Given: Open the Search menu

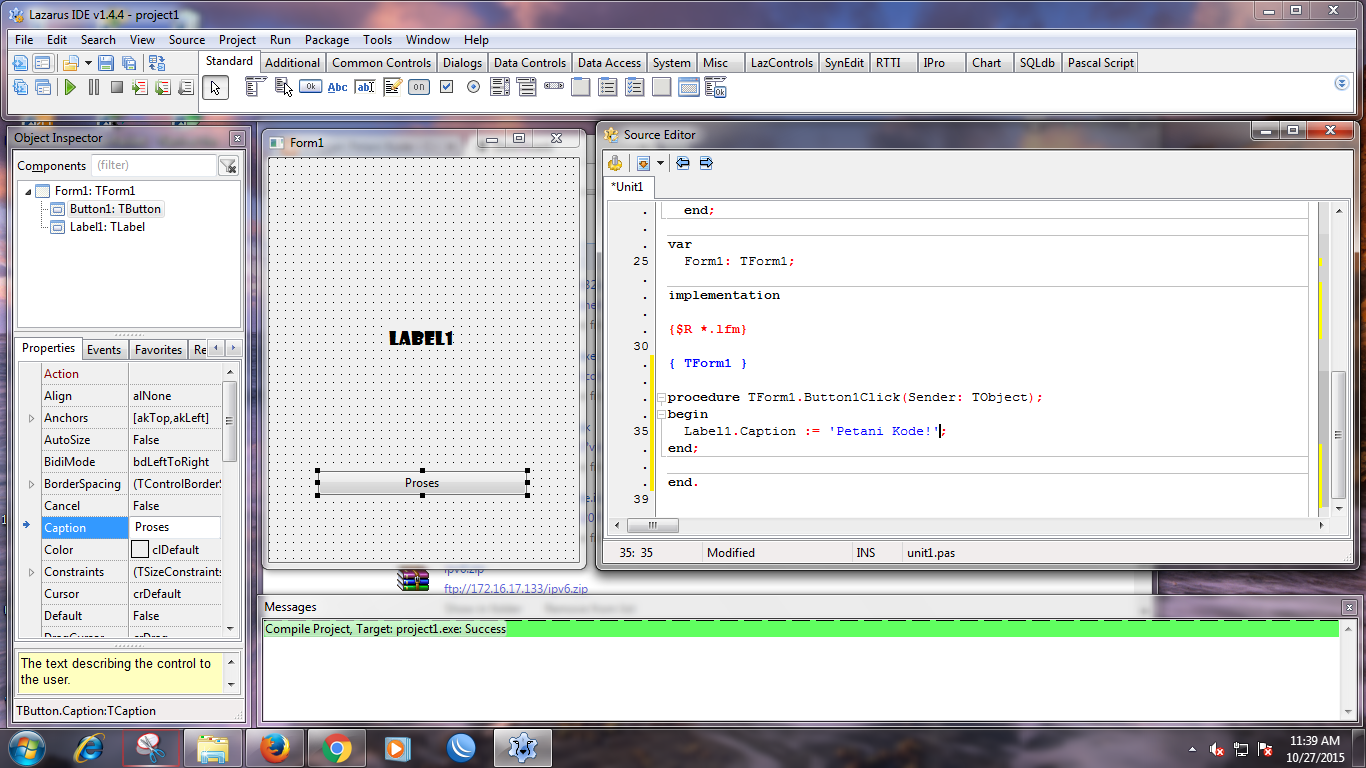Looking at the screenshot, I should pyautogui.click(x=98, y=40).
